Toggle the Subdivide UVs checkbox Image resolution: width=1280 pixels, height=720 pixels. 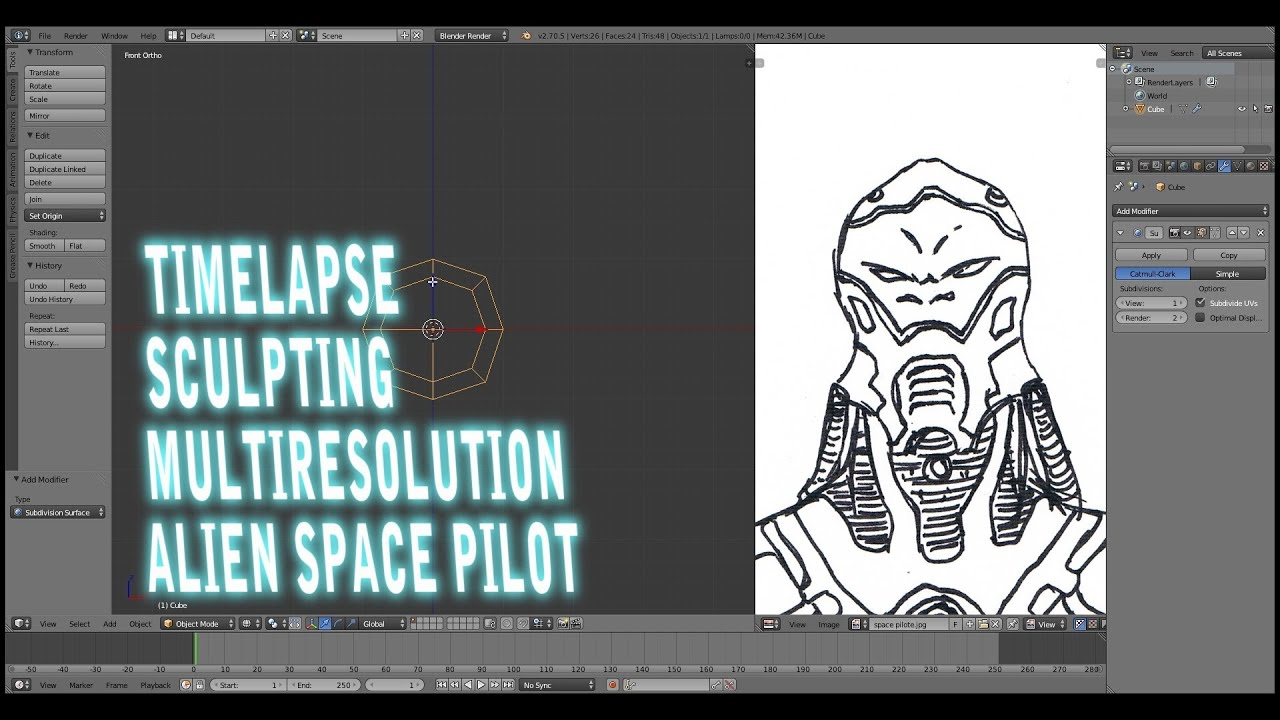coord(1200,303)
